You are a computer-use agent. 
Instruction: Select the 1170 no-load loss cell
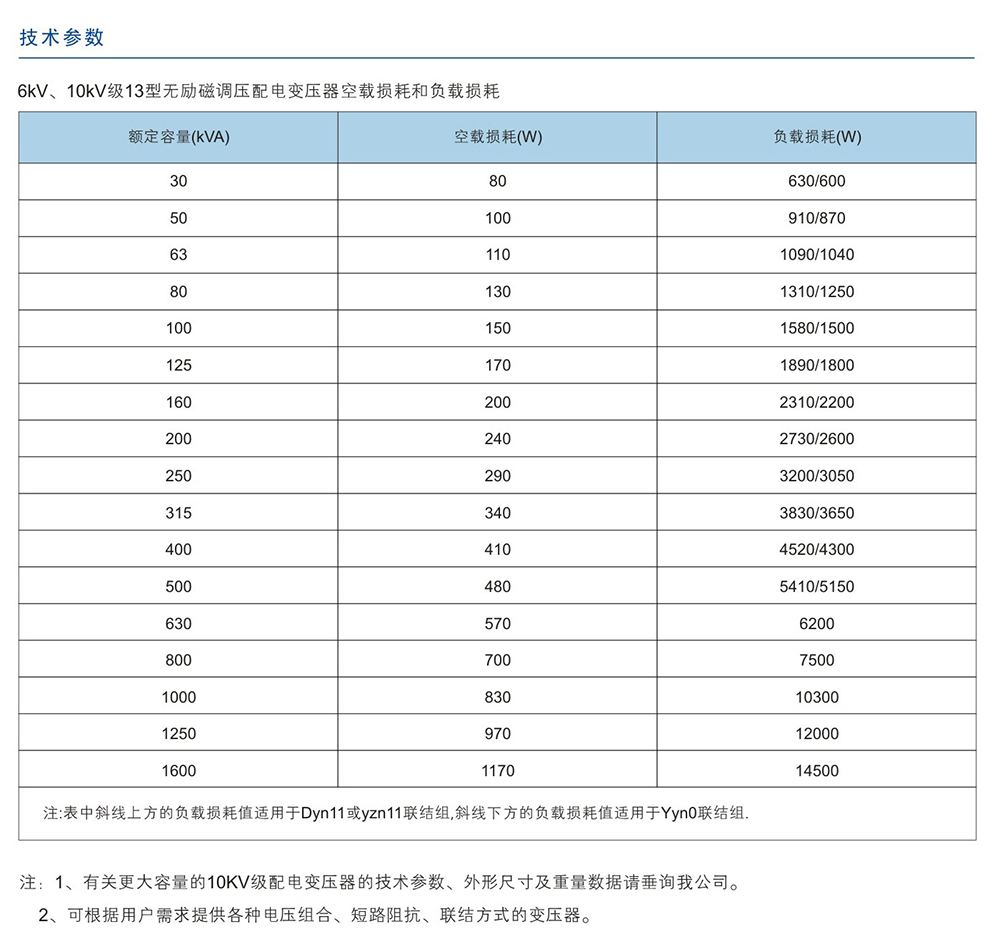click(x=497, y=770)
